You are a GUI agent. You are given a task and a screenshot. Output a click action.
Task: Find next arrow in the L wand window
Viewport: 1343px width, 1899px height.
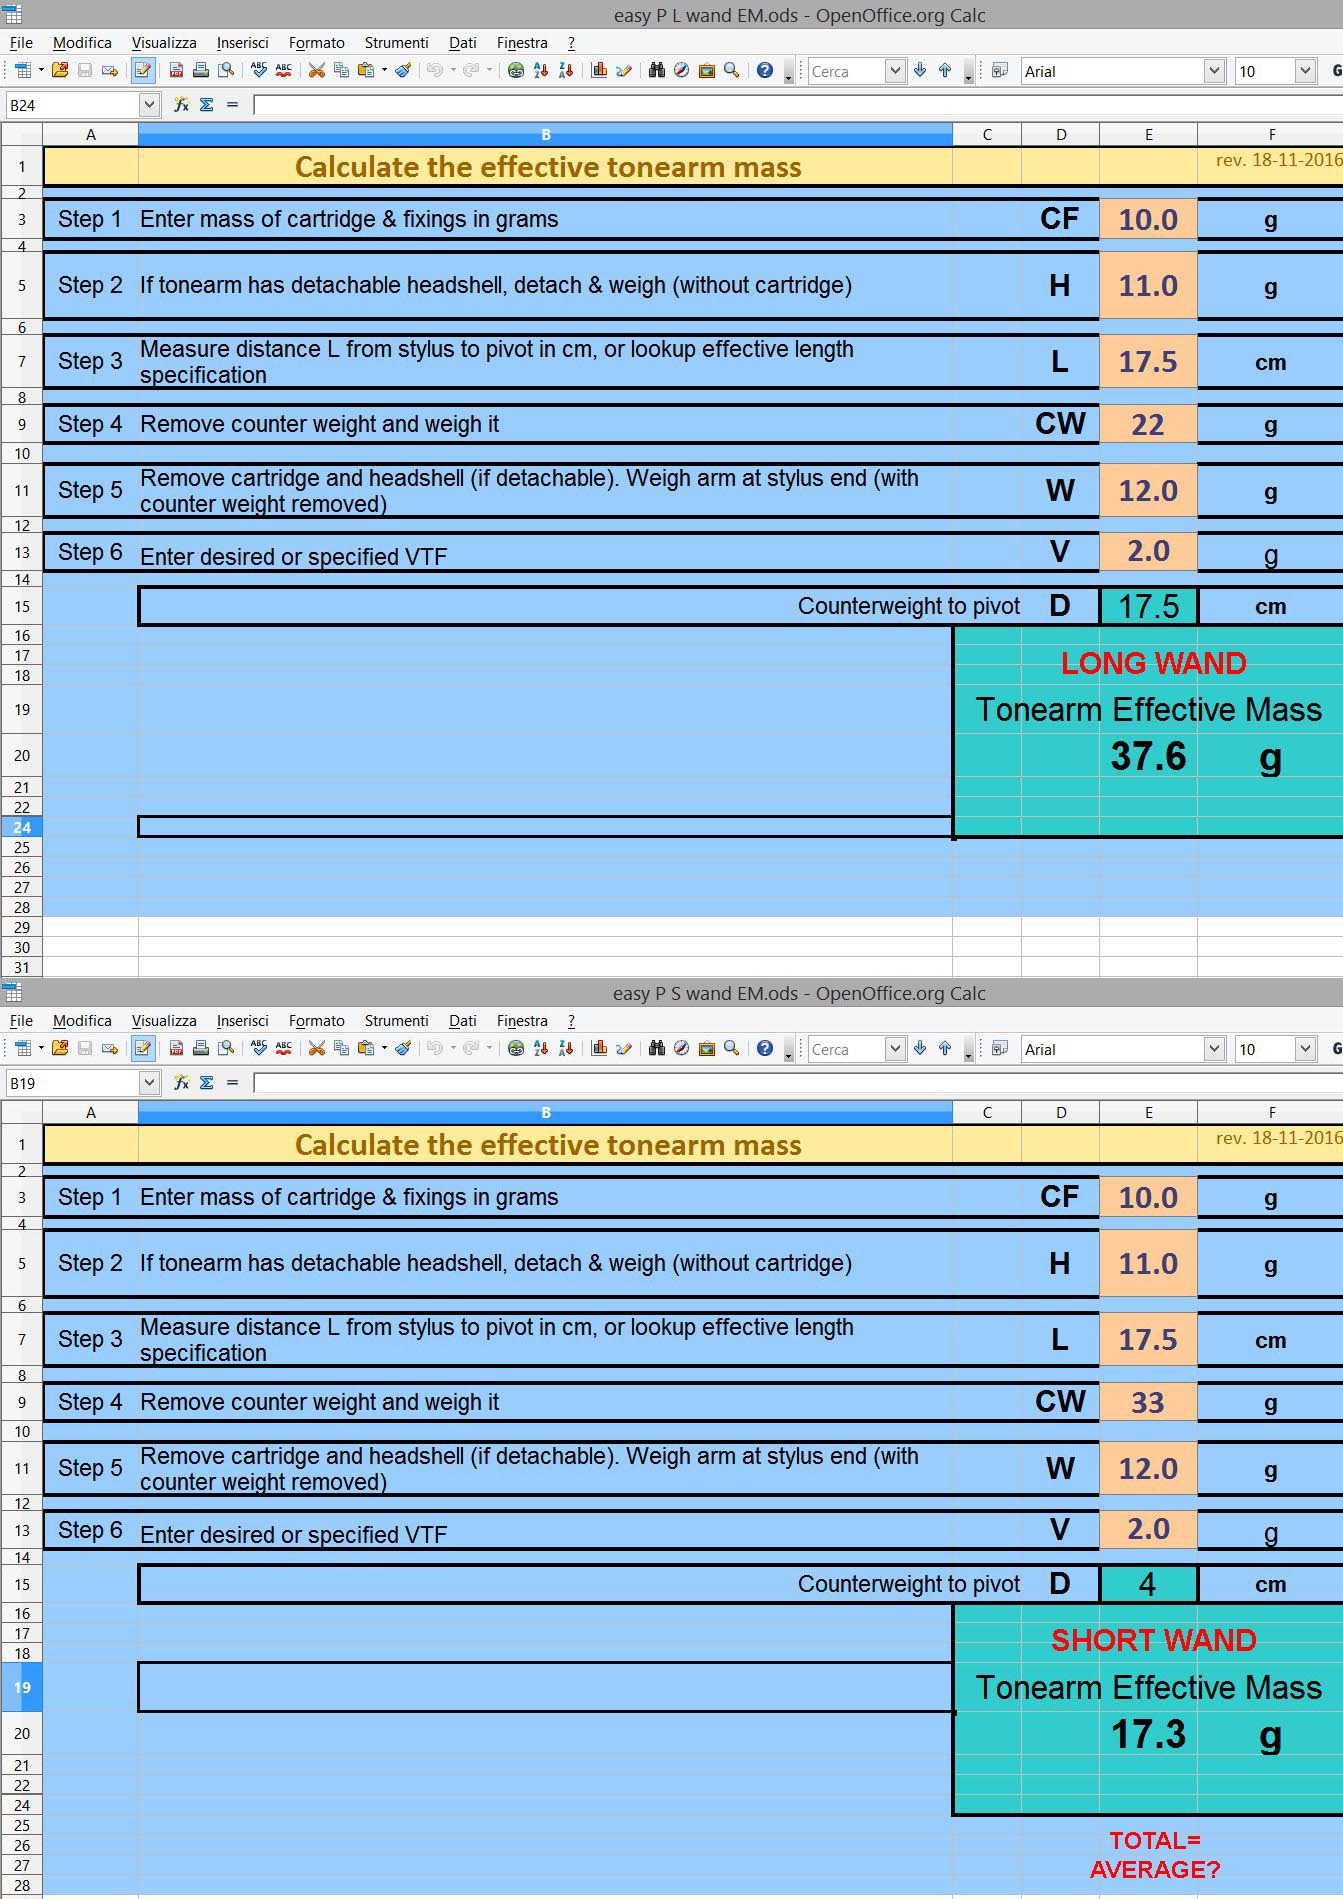920,71
